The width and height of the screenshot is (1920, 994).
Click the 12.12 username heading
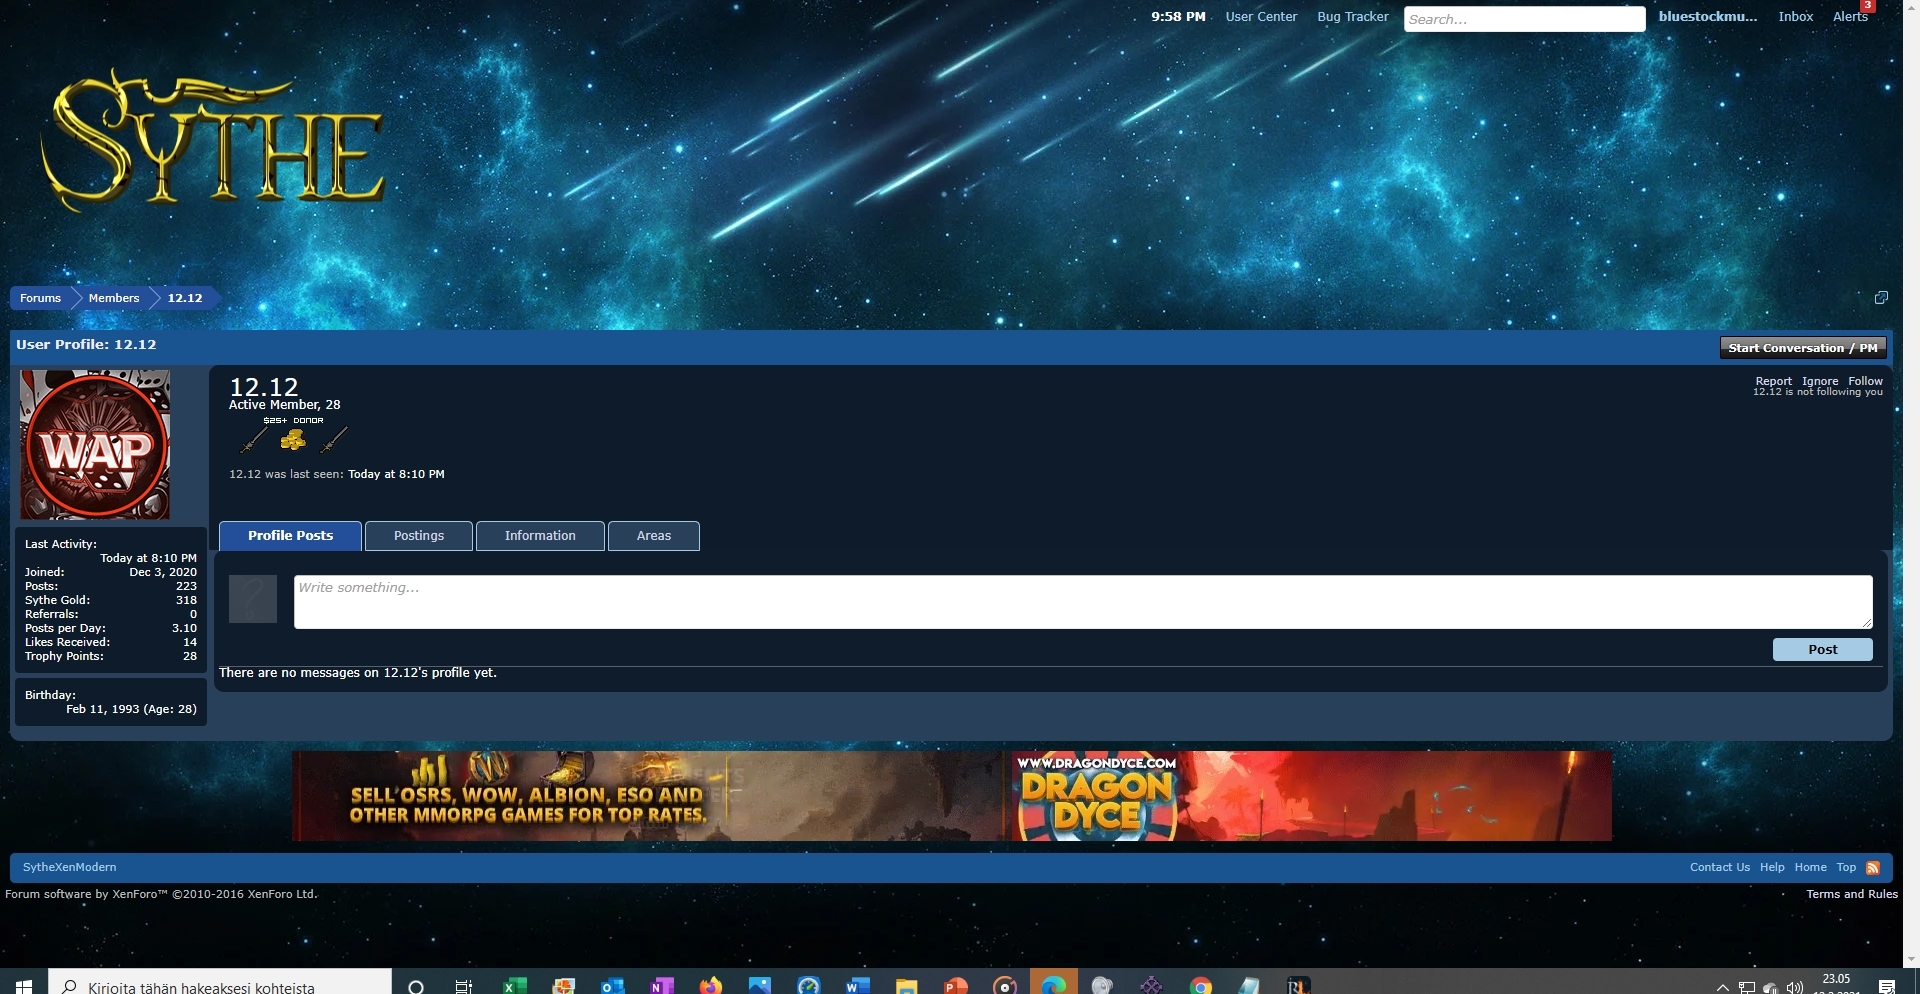coord(264,386)
